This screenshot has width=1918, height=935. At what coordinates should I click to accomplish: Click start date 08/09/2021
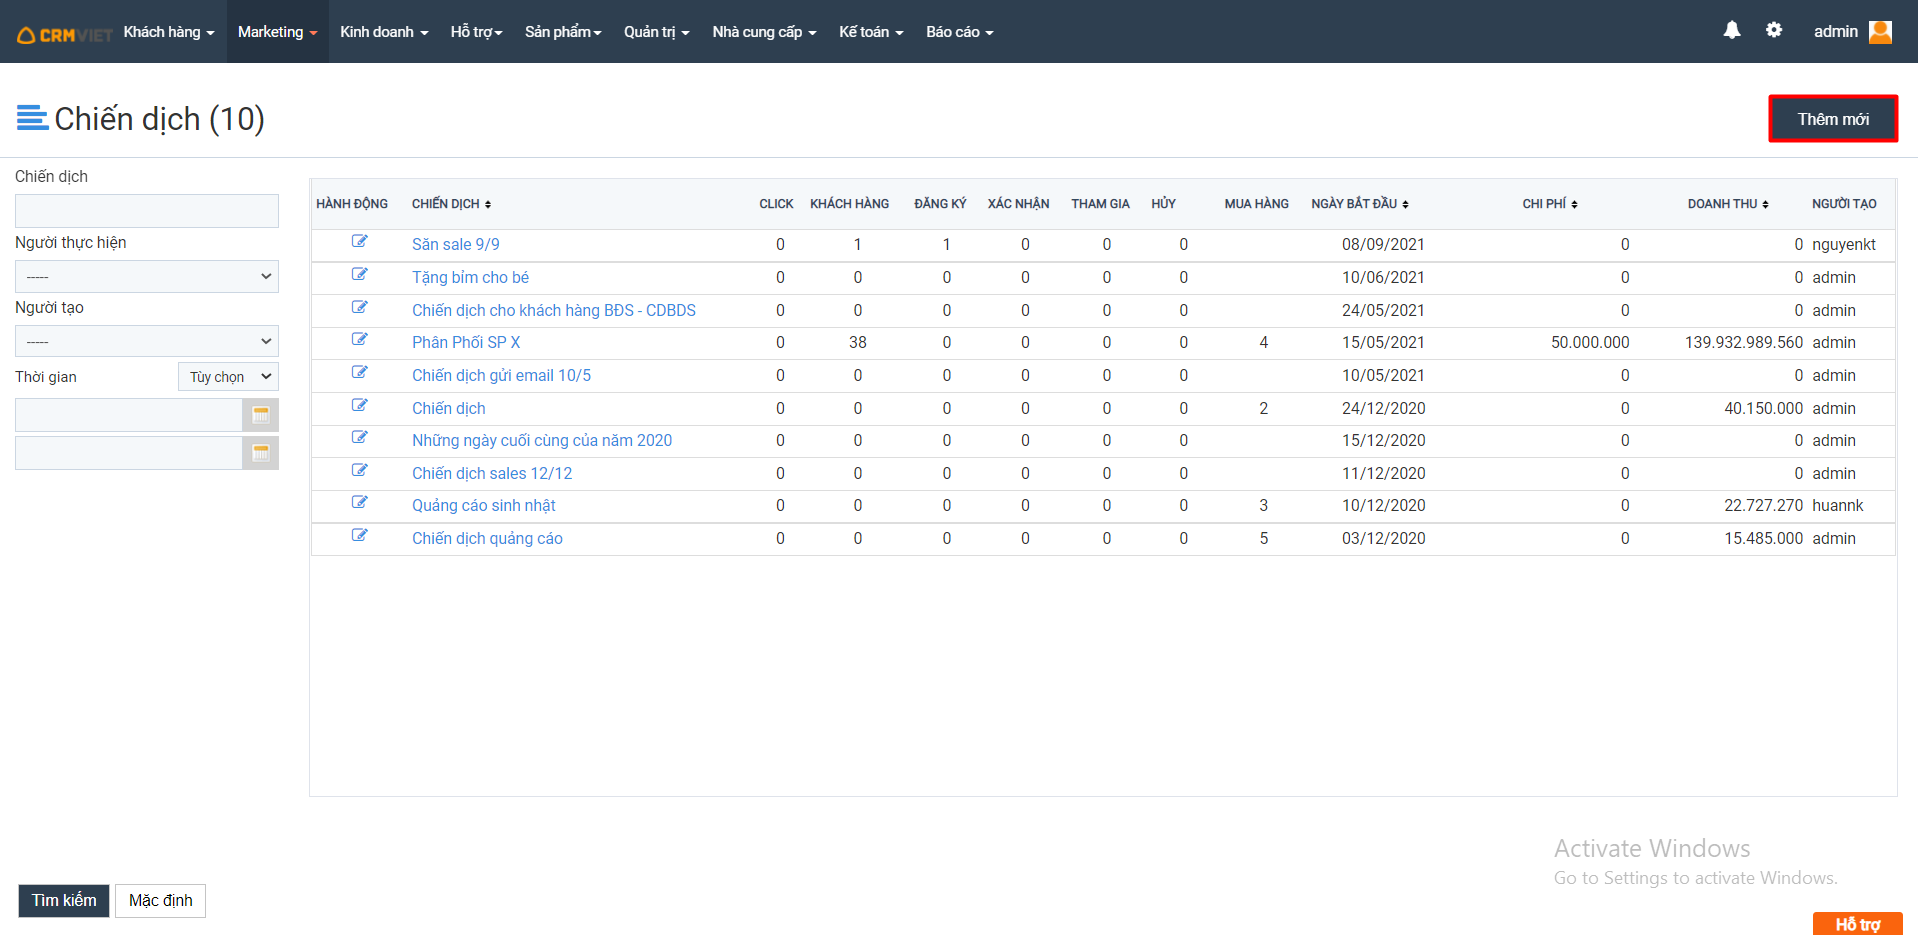tap(1383, 244)
